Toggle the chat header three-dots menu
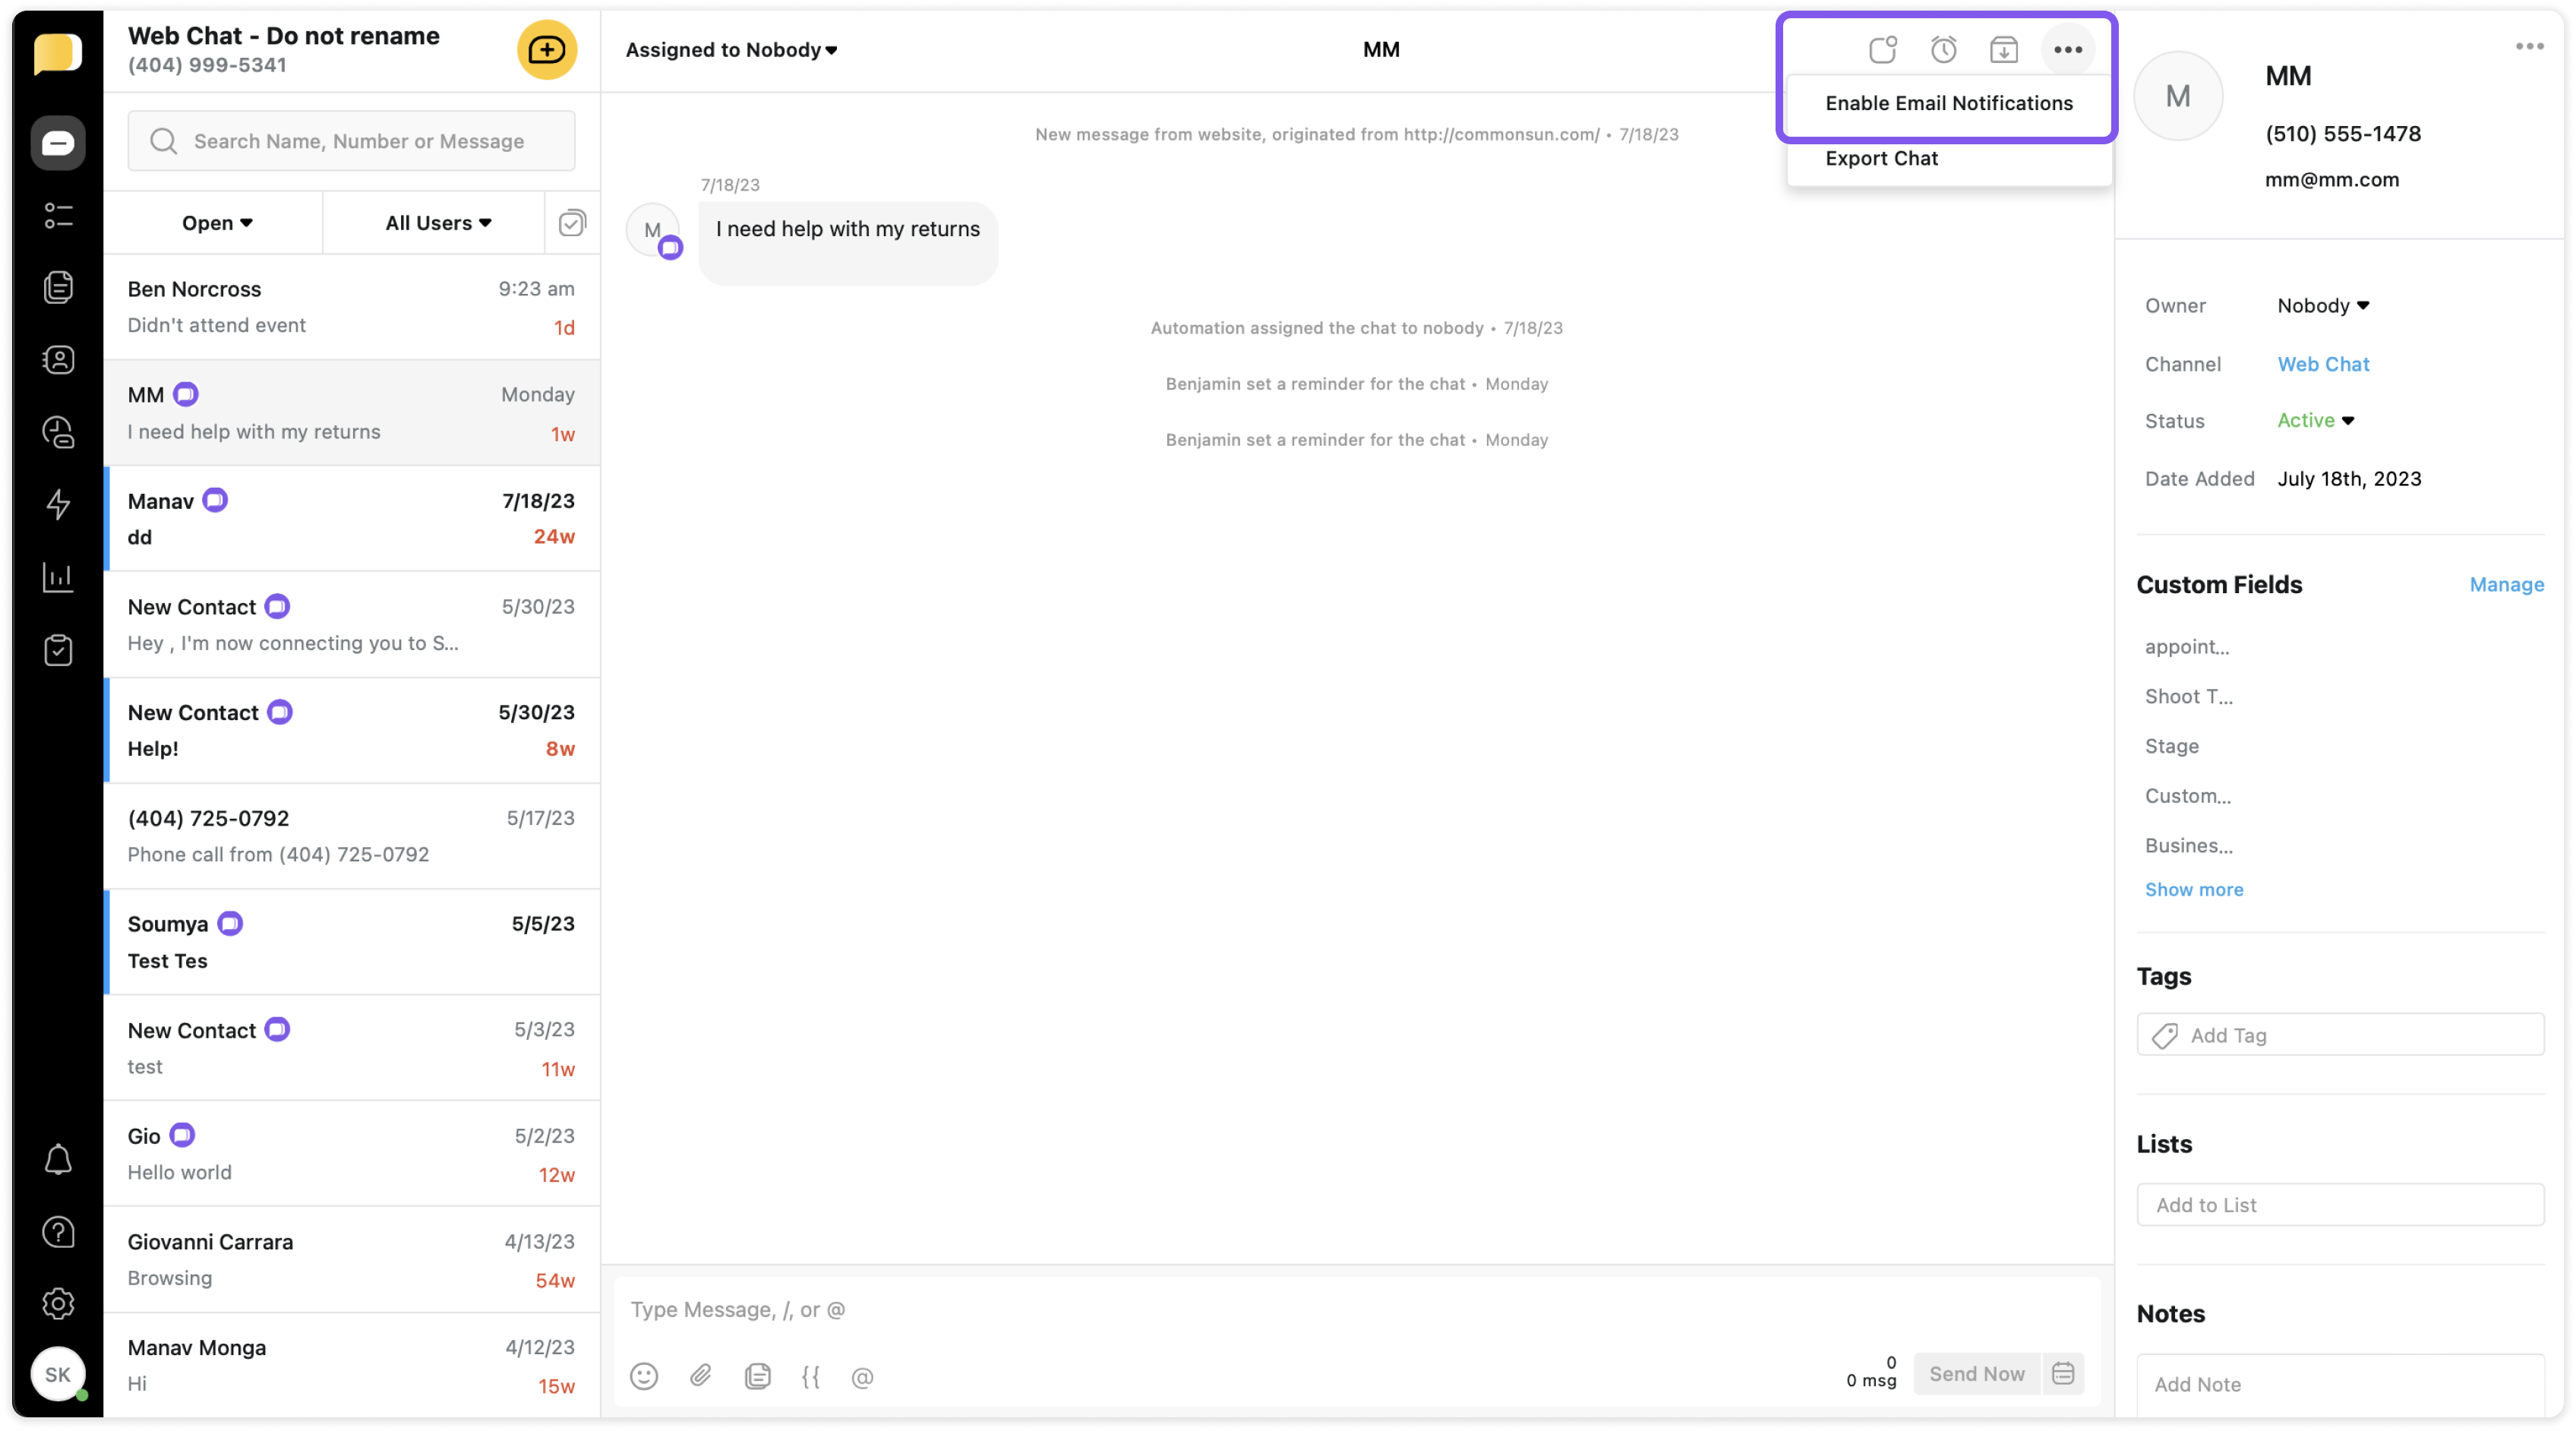The height and width of the screenshot is (1431, 2576). coord(2068,49)
